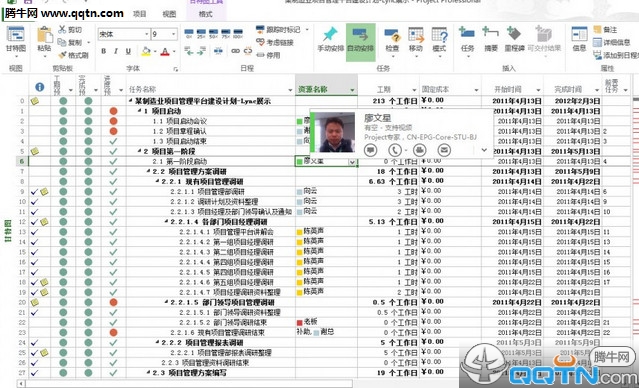
Task: Select Manually Schedule (手动安排)
Action: tap(331, 40)
